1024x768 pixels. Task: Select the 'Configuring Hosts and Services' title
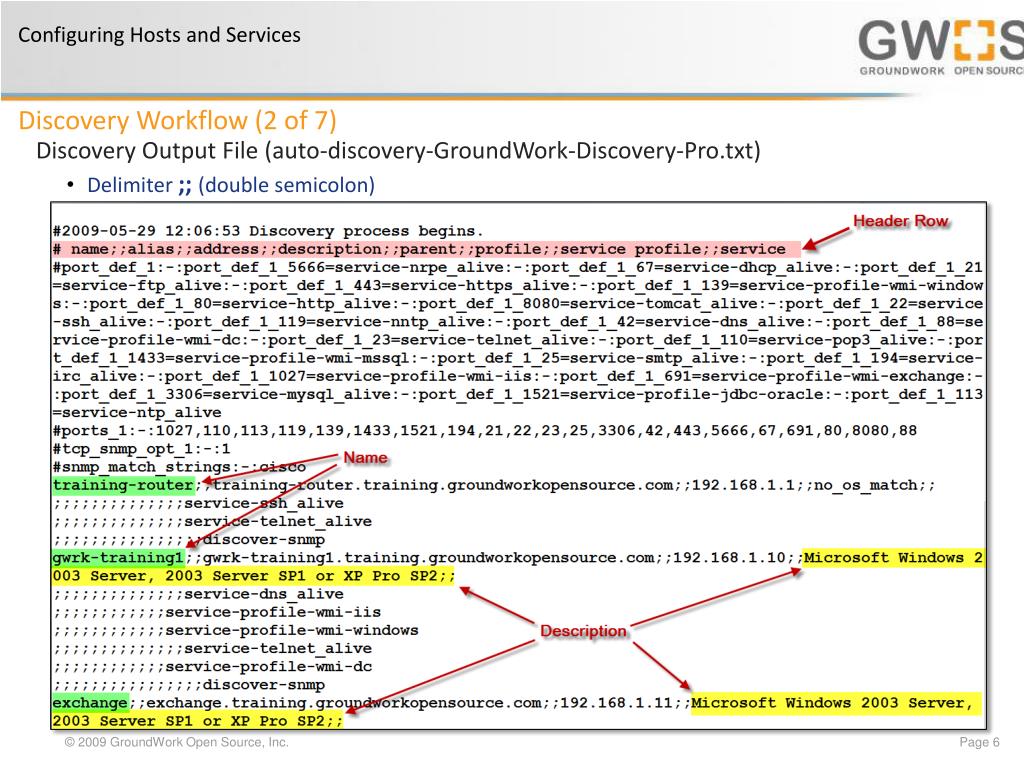point(159,35)
